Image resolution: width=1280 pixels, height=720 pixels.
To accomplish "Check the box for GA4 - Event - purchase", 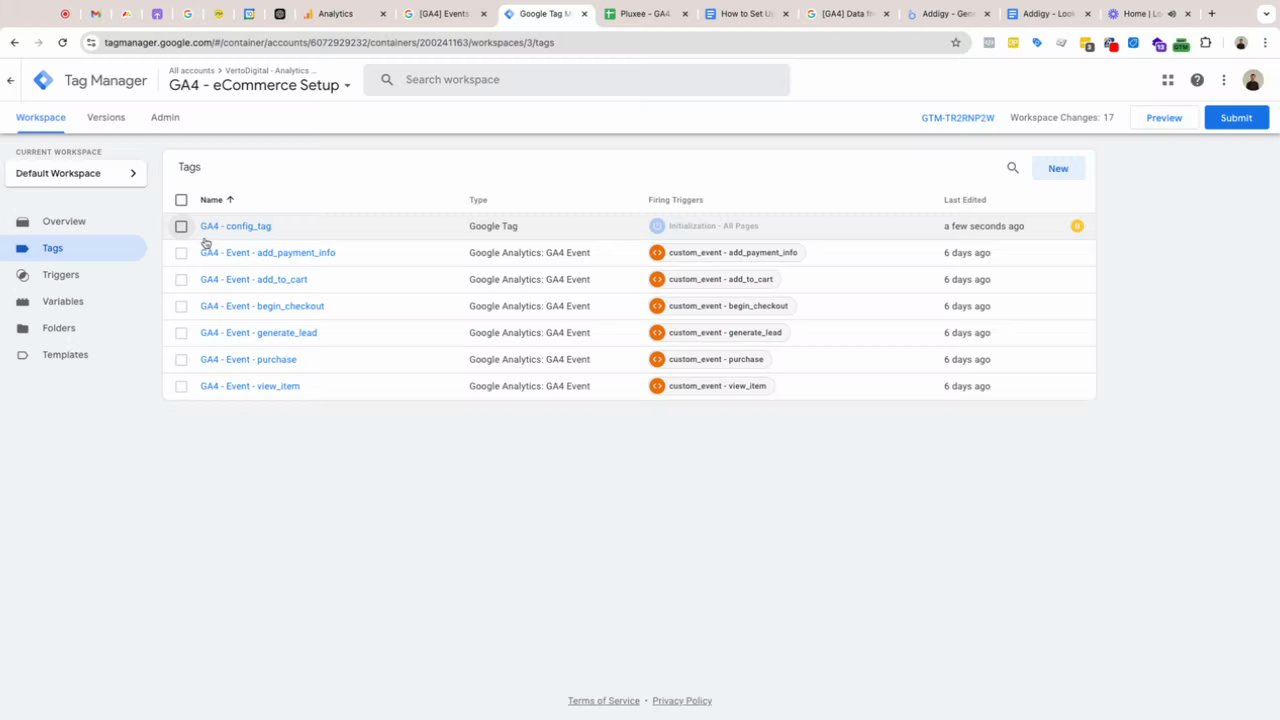I will click(181, 360).
